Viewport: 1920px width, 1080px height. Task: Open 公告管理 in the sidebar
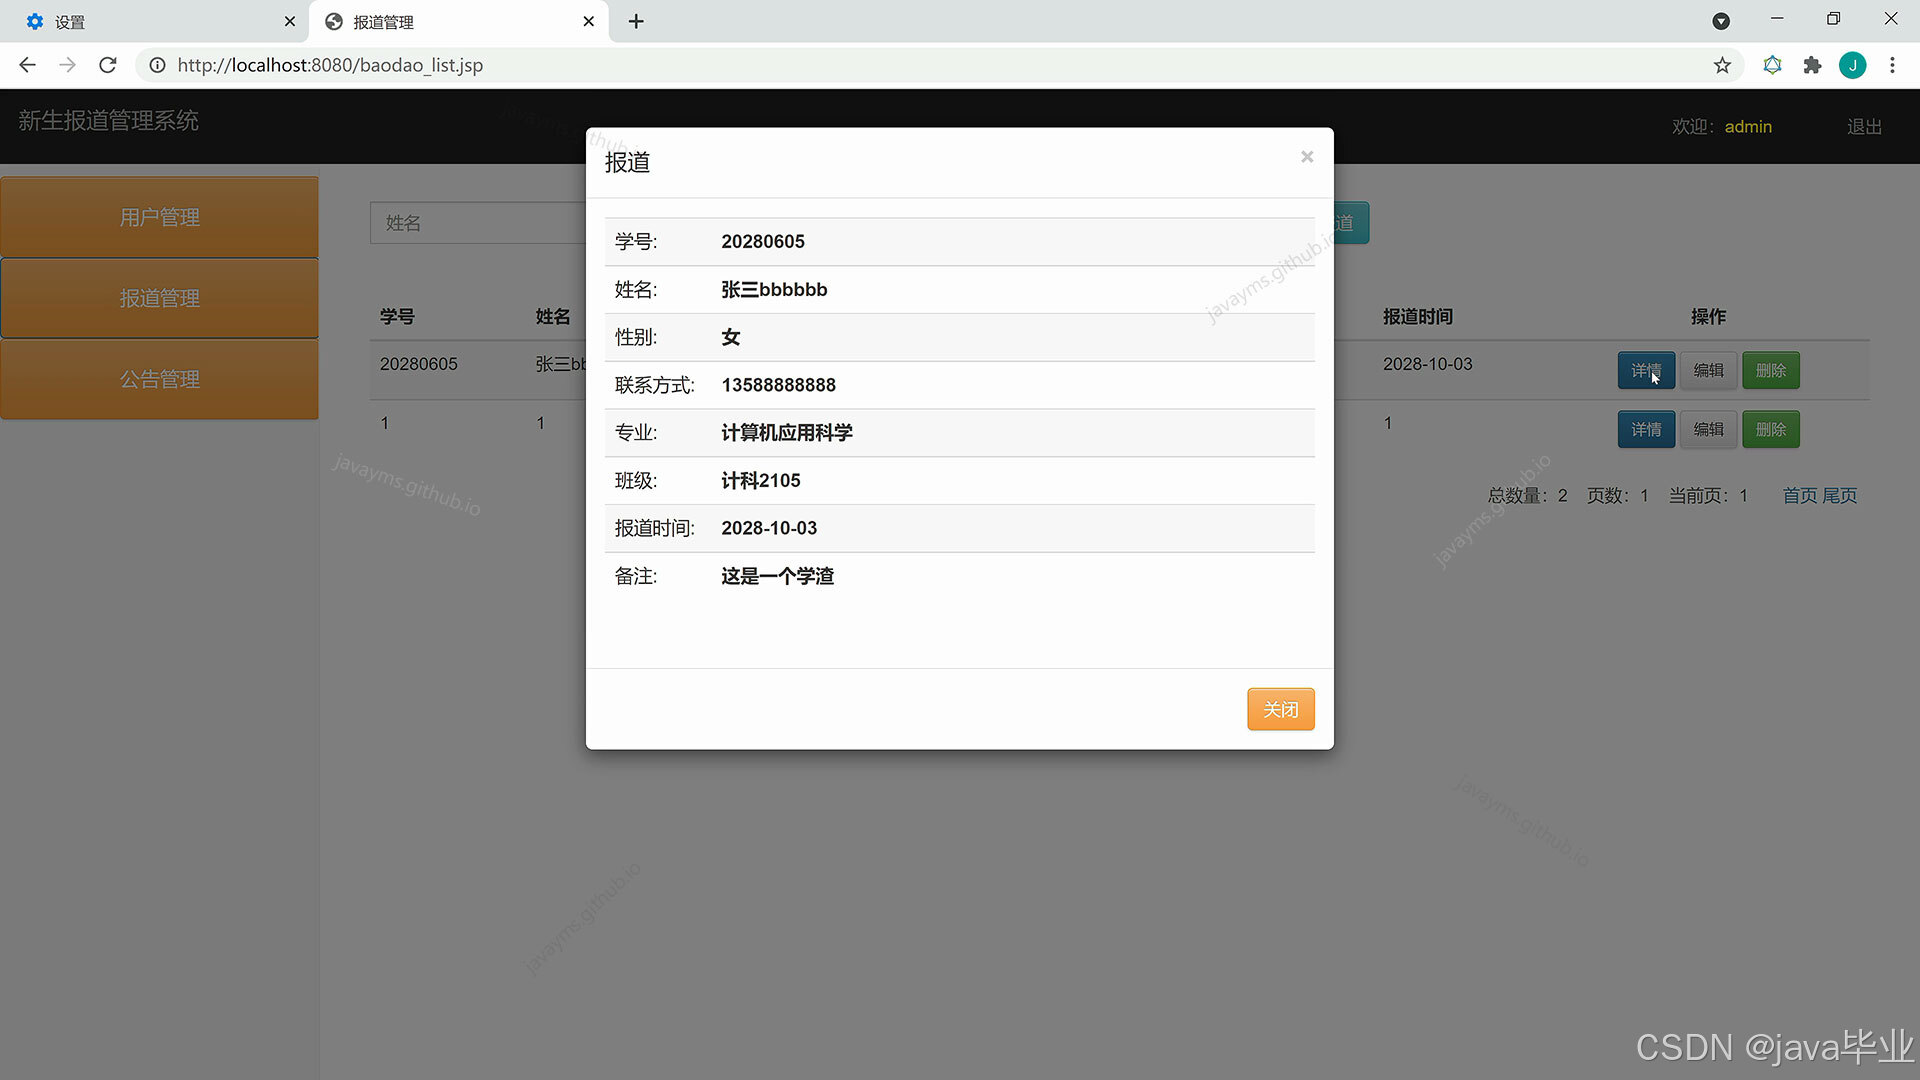pos(159,379)
